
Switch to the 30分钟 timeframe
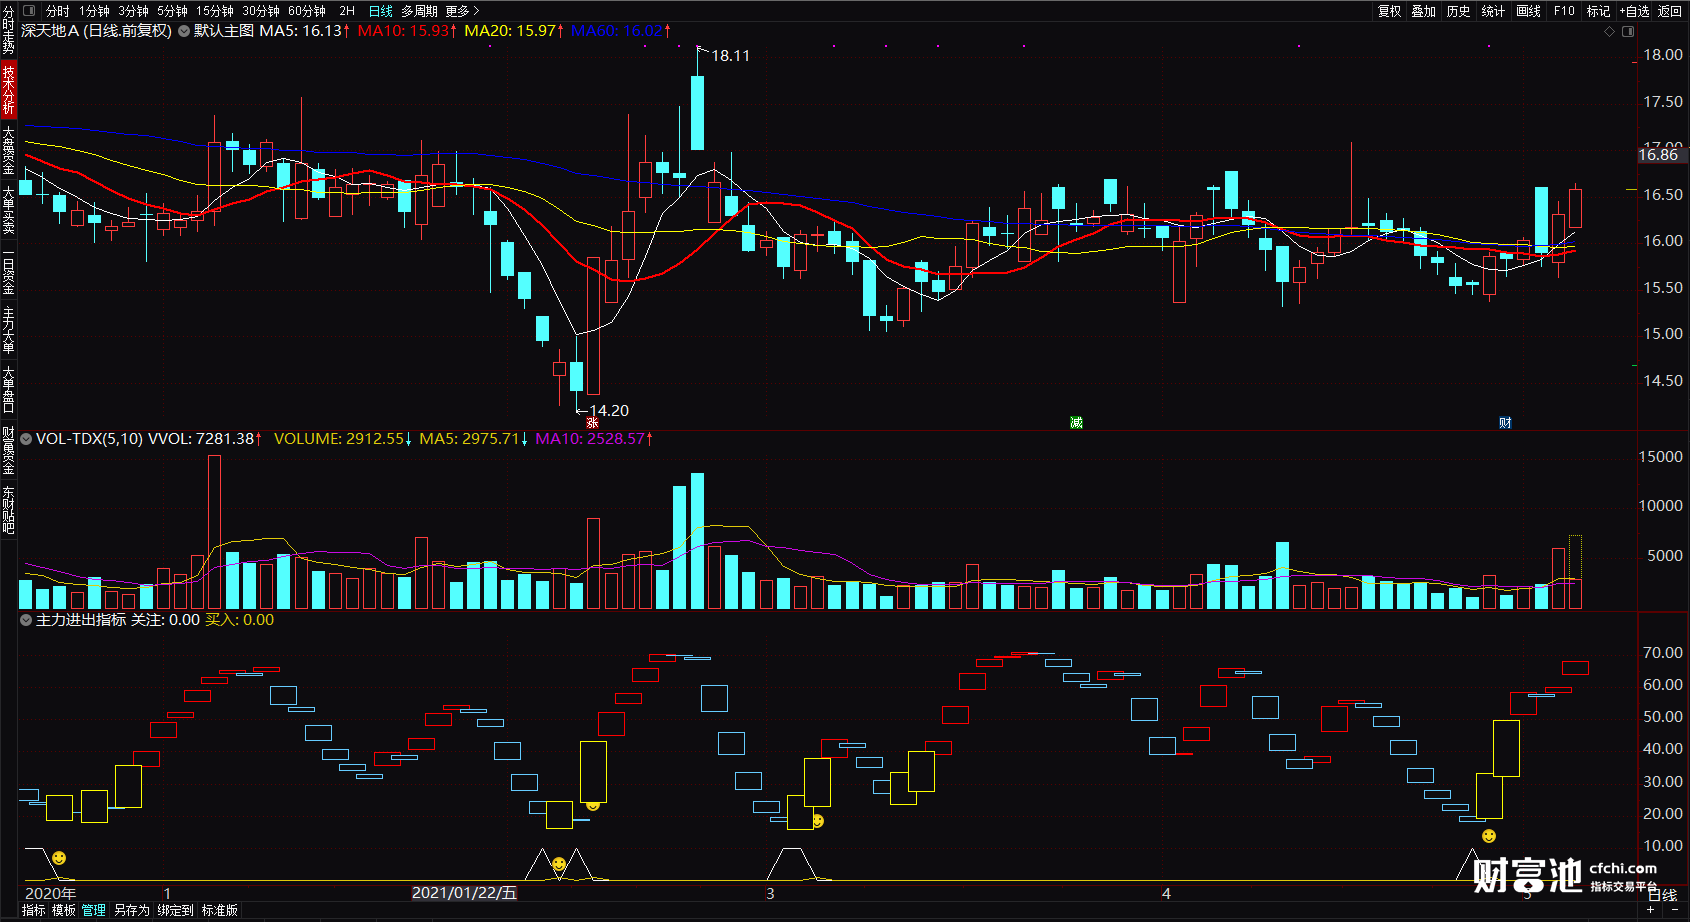point(261,11)
